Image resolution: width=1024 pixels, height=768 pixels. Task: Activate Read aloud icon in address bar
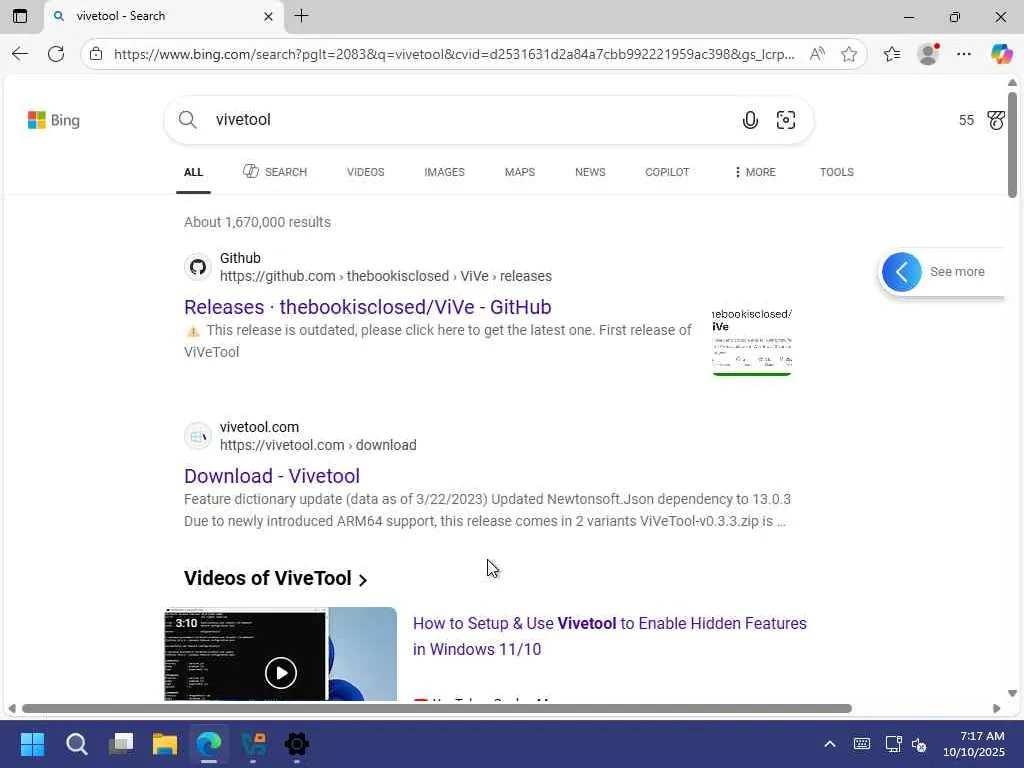816,54
